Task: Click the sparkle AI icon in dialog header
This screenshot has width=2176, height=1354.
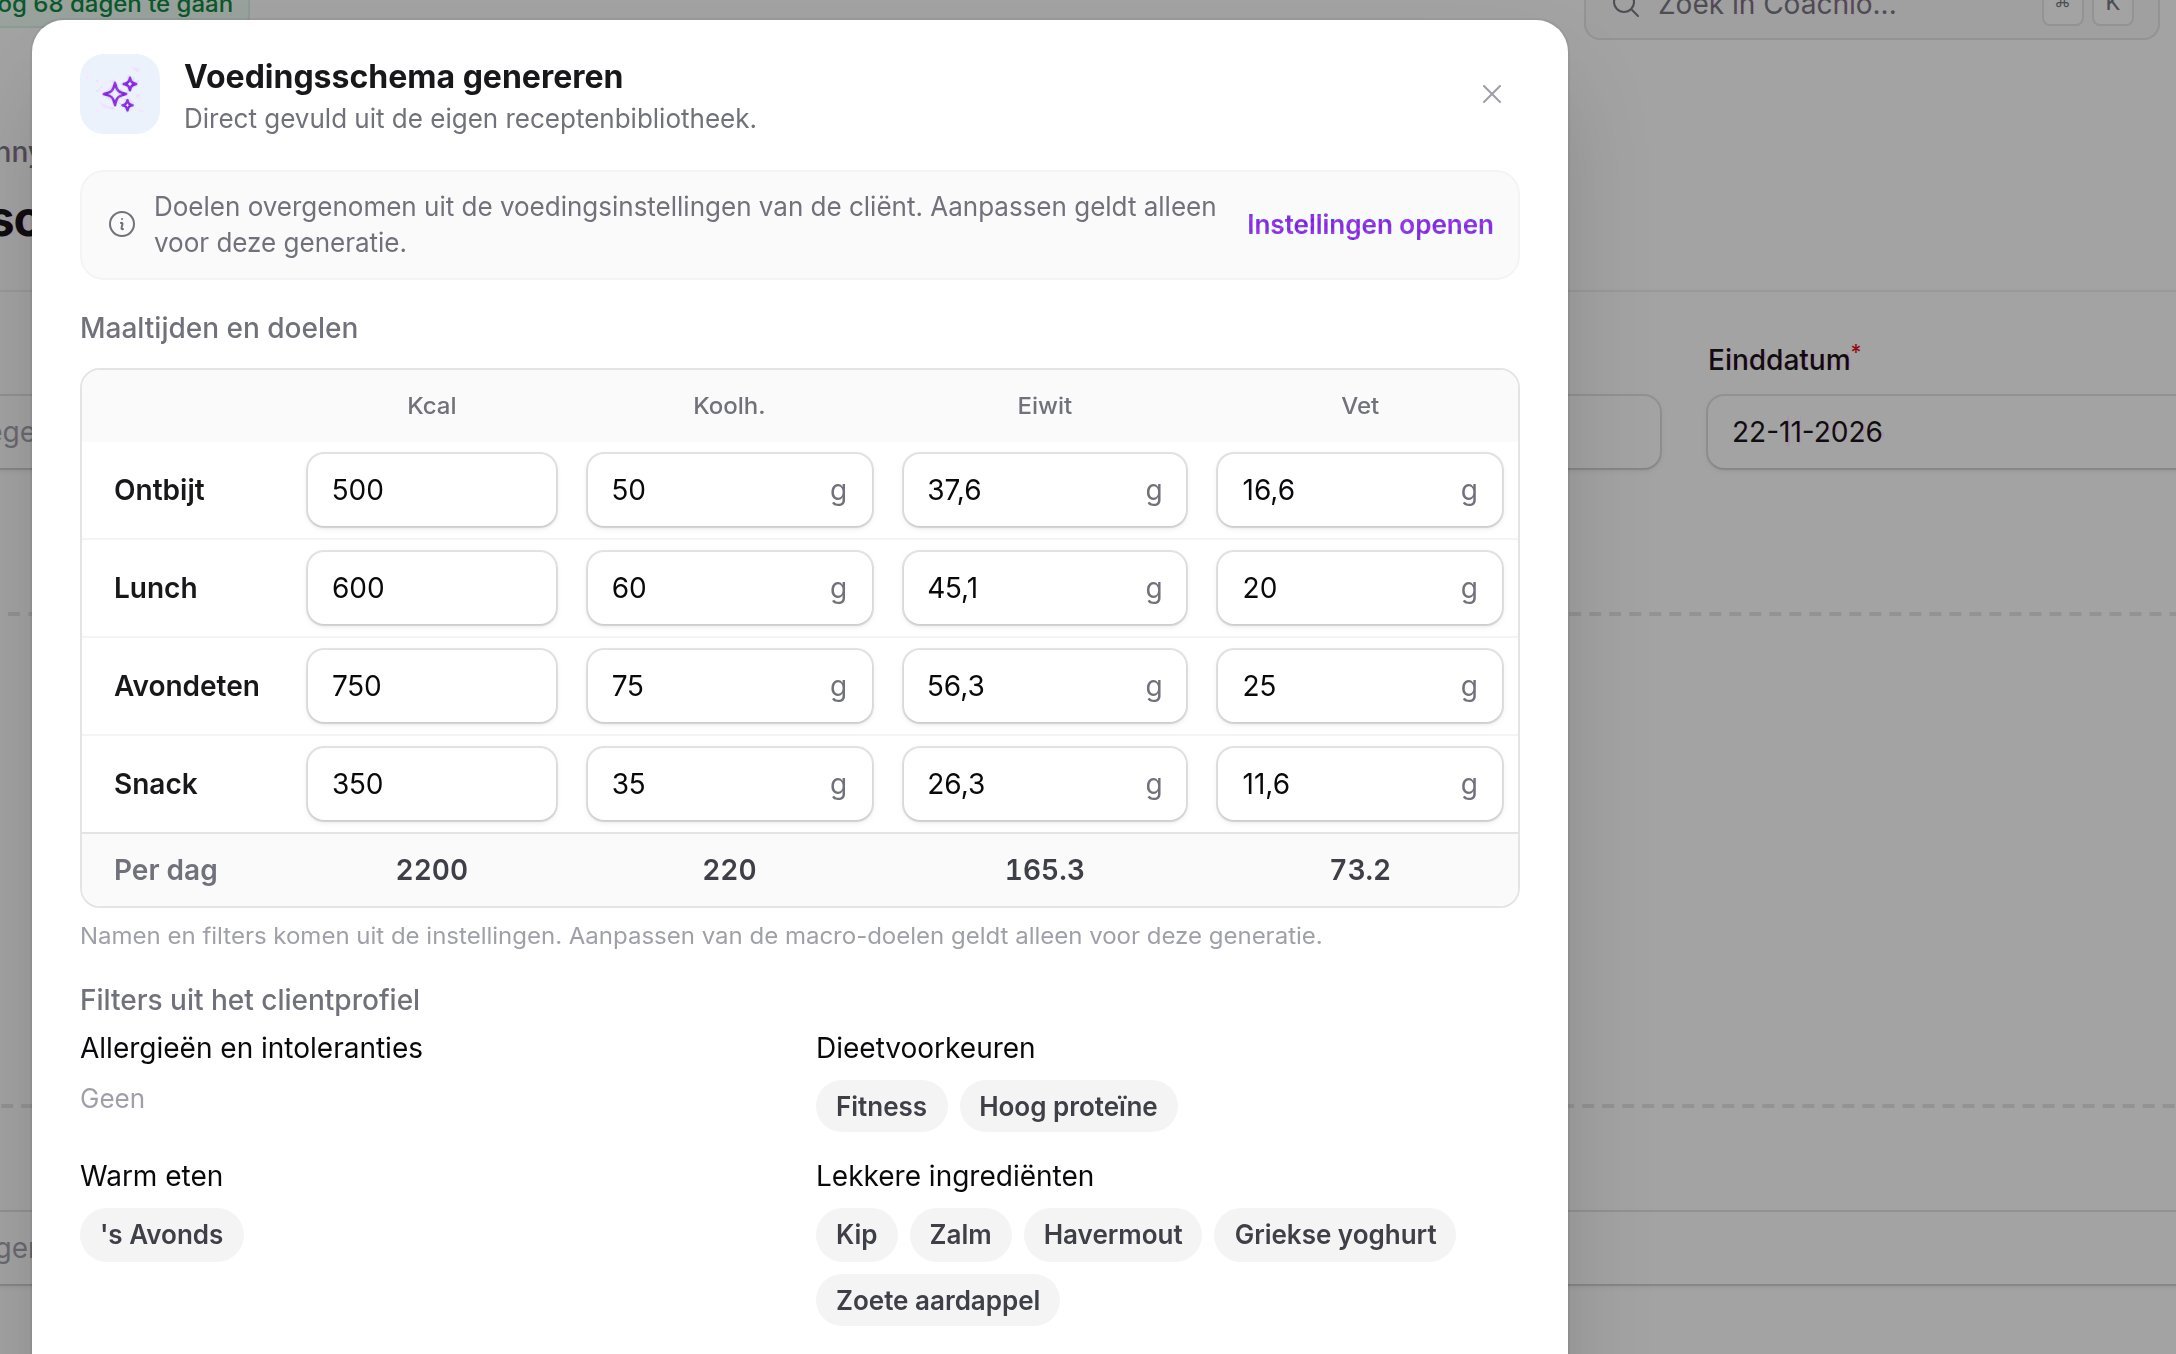Action: coord(120,94)
